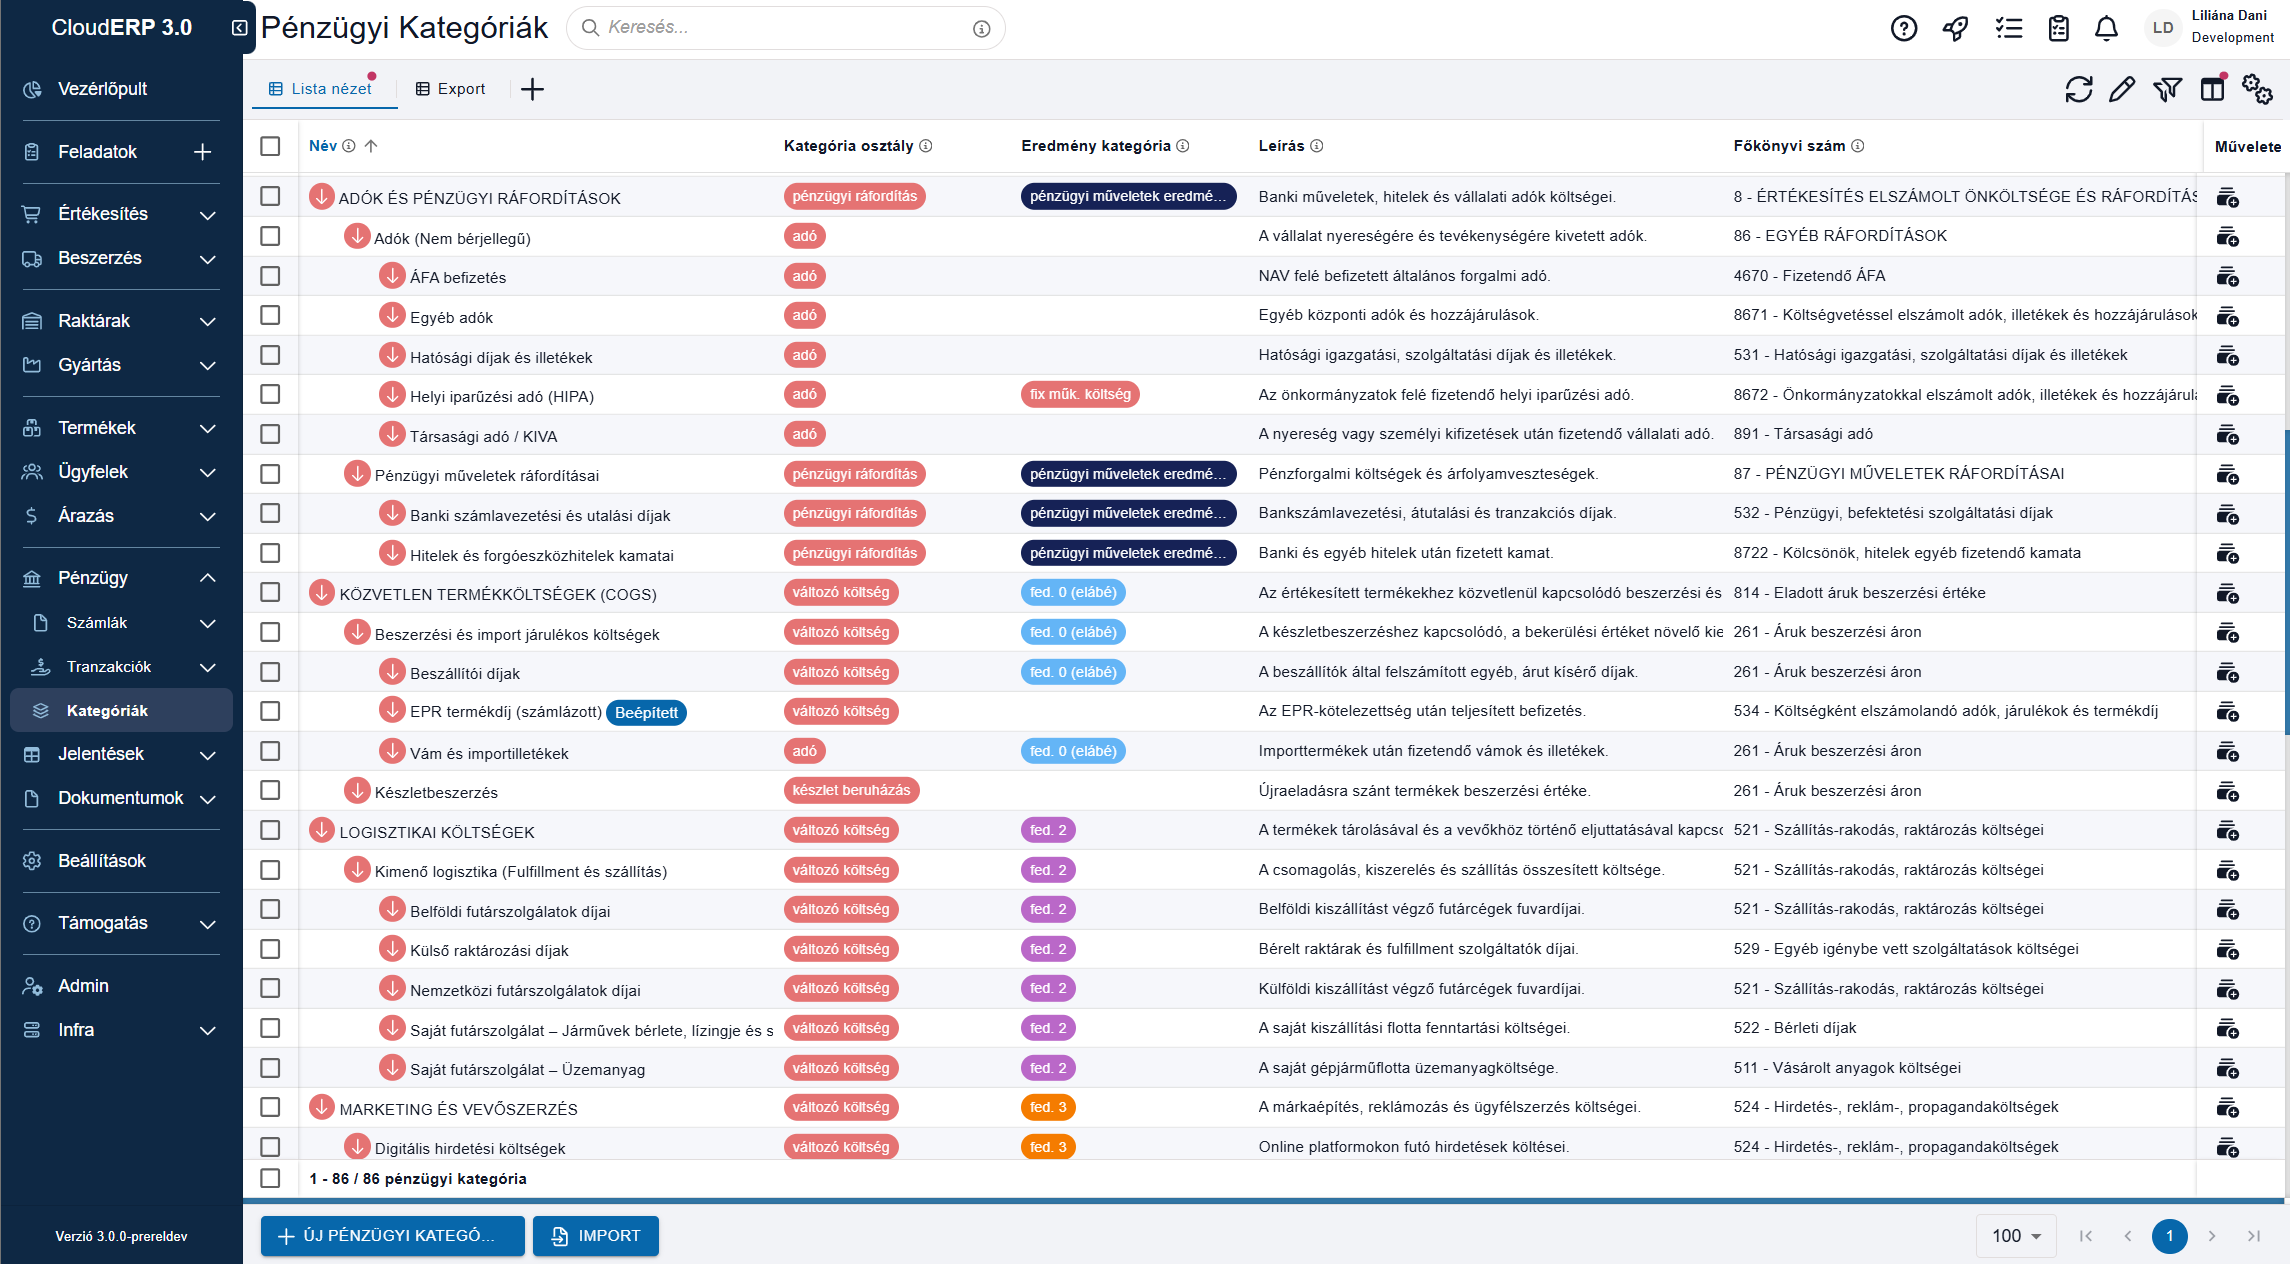Click the pencil edit icon
This screenshot has height=1264, width=2290.
point(2122,89)
